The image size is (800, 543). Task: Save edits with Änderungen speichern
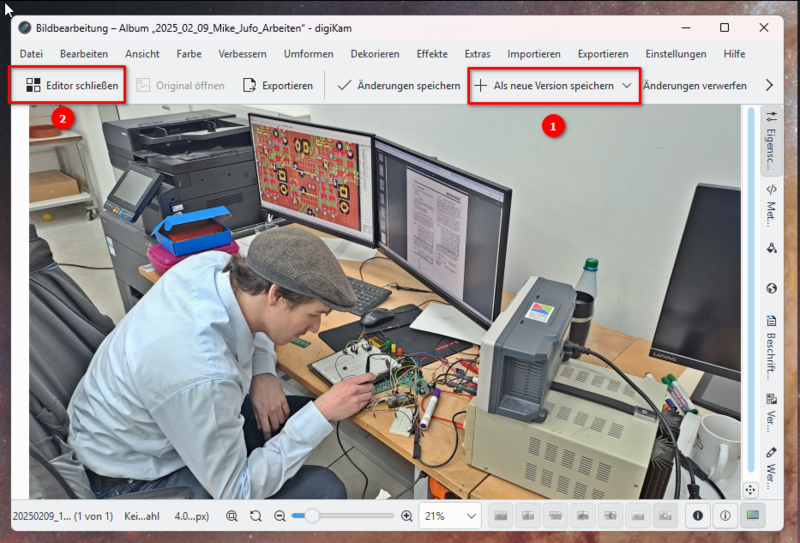(x=398, y=85)
